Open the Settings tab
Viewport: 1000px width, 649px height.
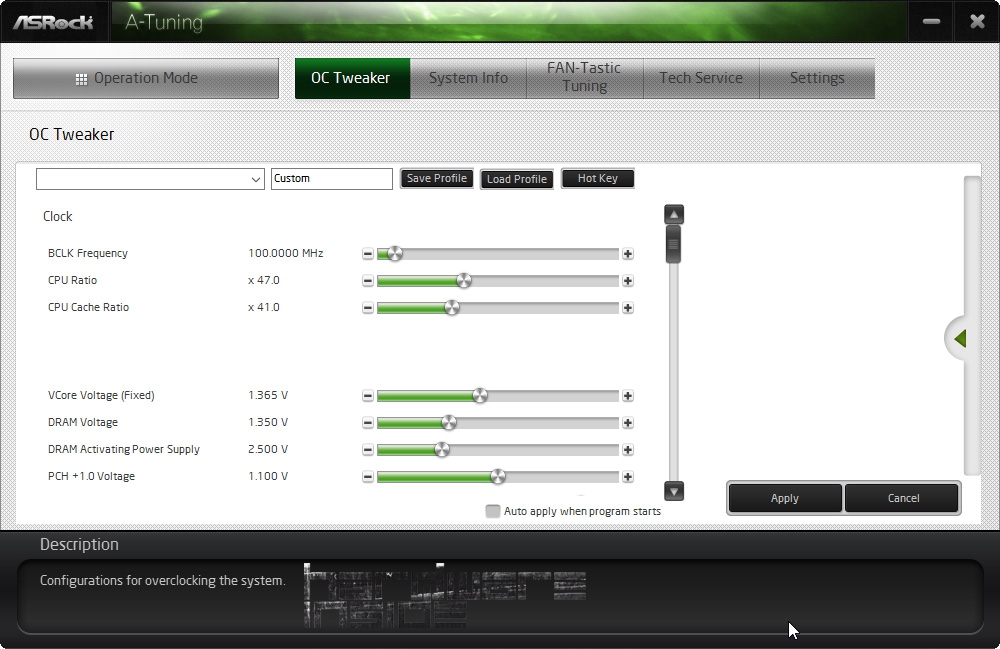[817, 78]
